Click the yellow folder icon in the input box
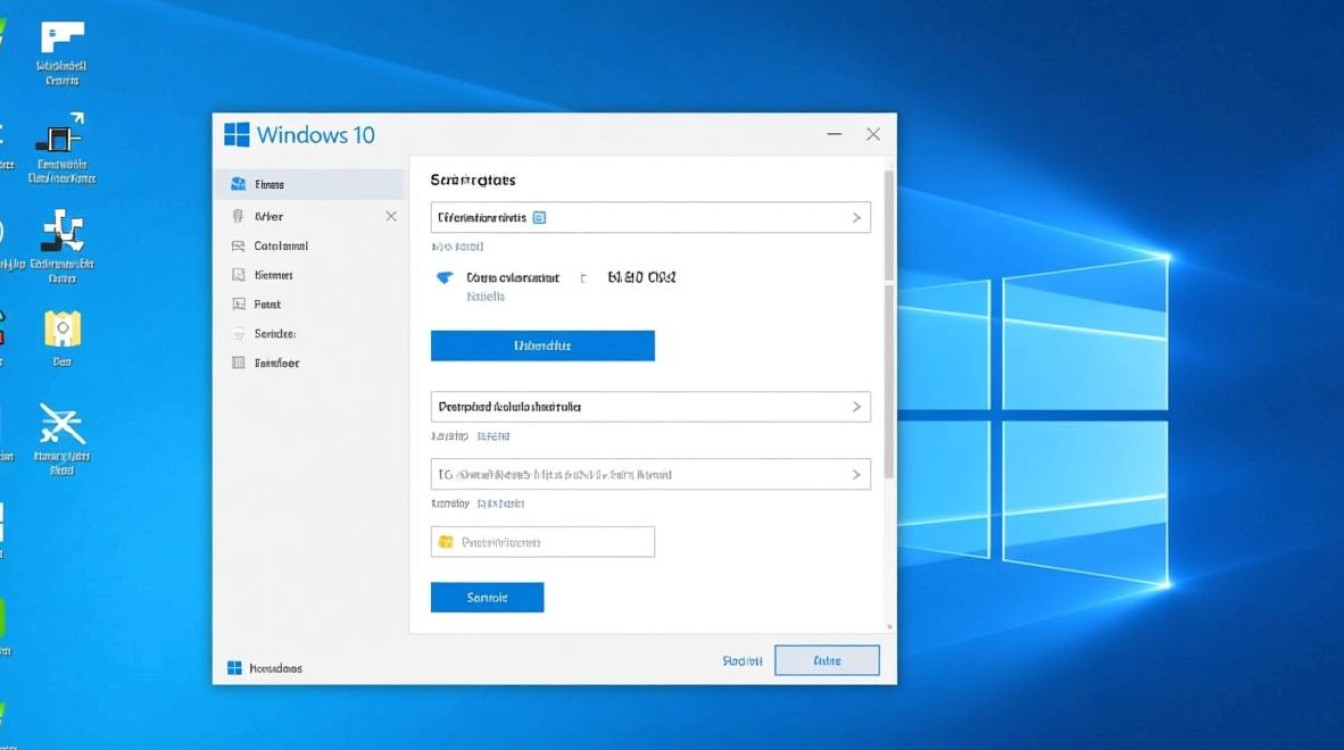Screen dimensions: 1344x750 click(x=446, y=542)
